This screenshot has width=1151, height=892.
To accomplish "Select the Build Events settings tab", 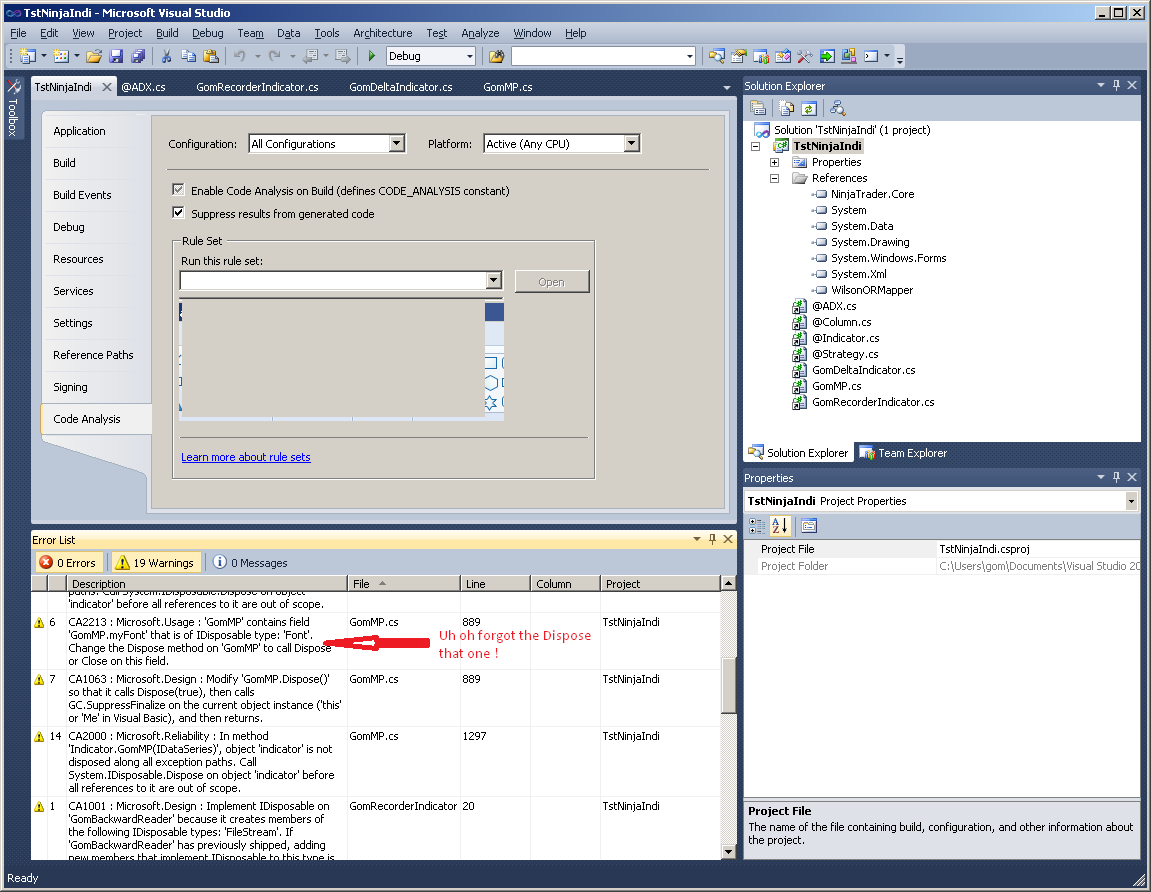I will 82,195.
